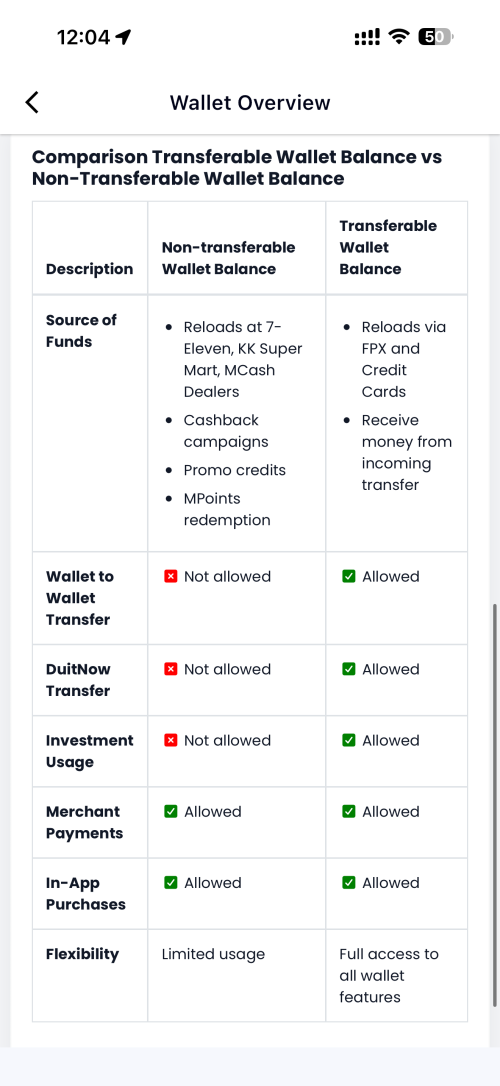
Task: Tap transferable green check for DuitNow Transfer
Action: point(348,669)
